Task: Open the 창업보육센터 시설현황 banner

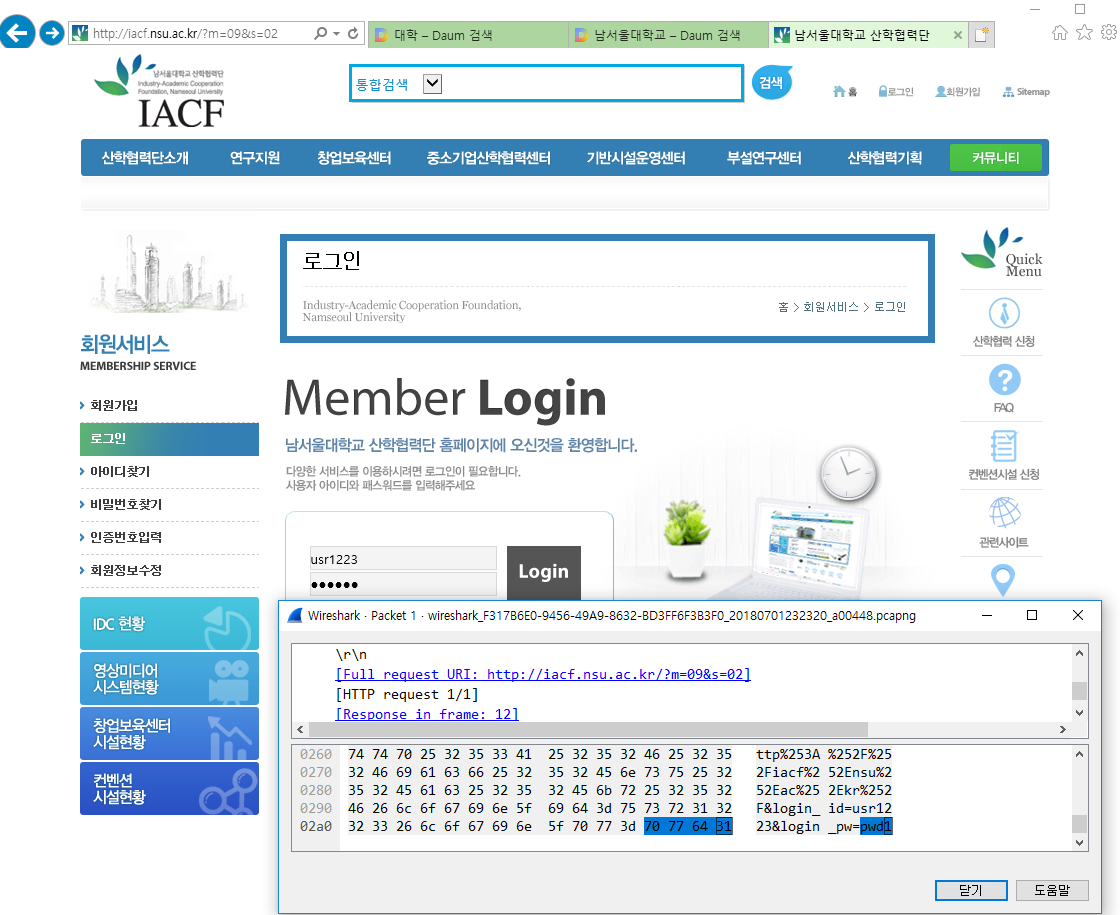Action: (169, 734)
